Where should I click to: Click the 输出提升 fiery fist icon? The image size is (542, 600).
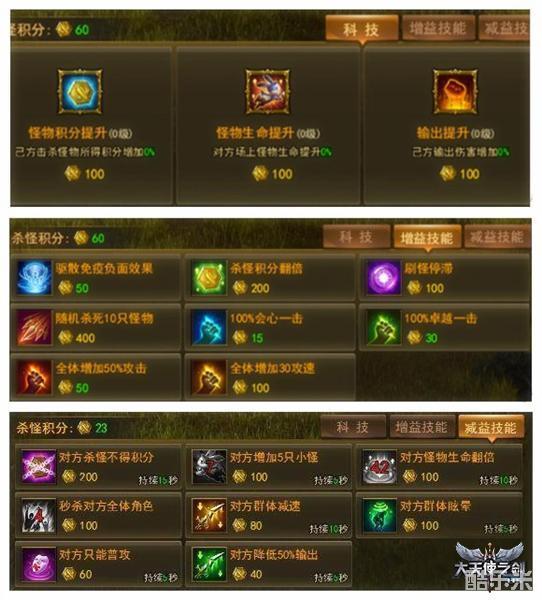tap(455, 91)
